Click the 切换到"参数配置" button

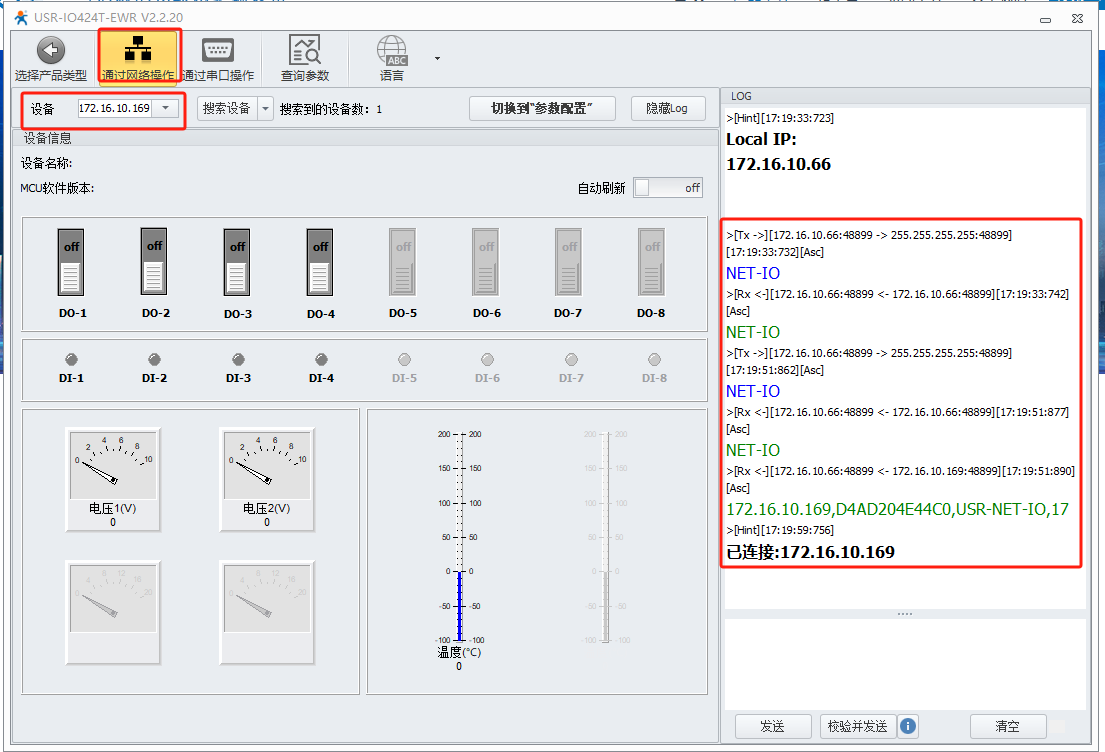click(x=542, y=108)
